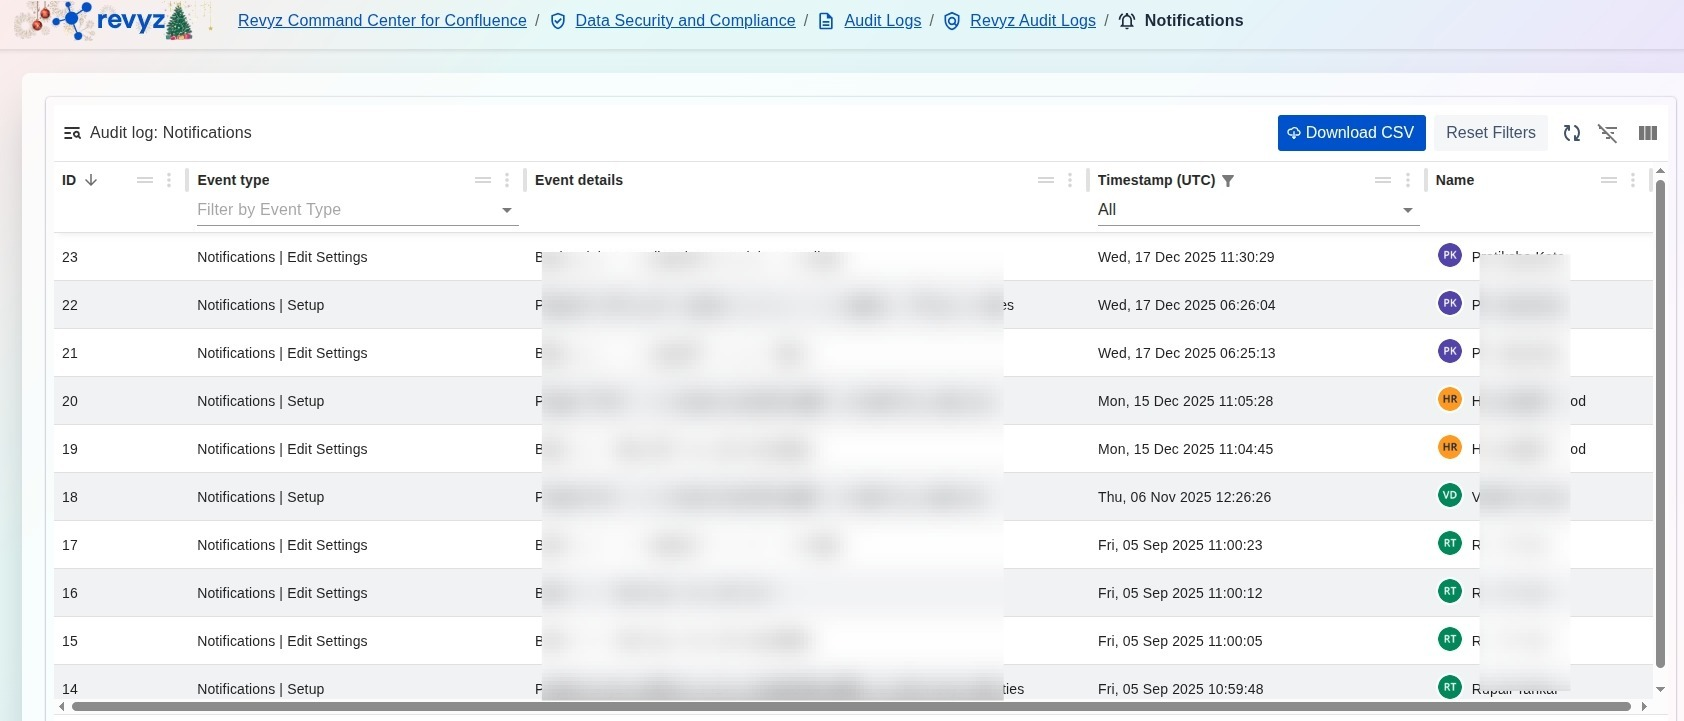Open the Event details column options menu
The width and height of the screenshot is (1684, 721).
point(1070,180)
